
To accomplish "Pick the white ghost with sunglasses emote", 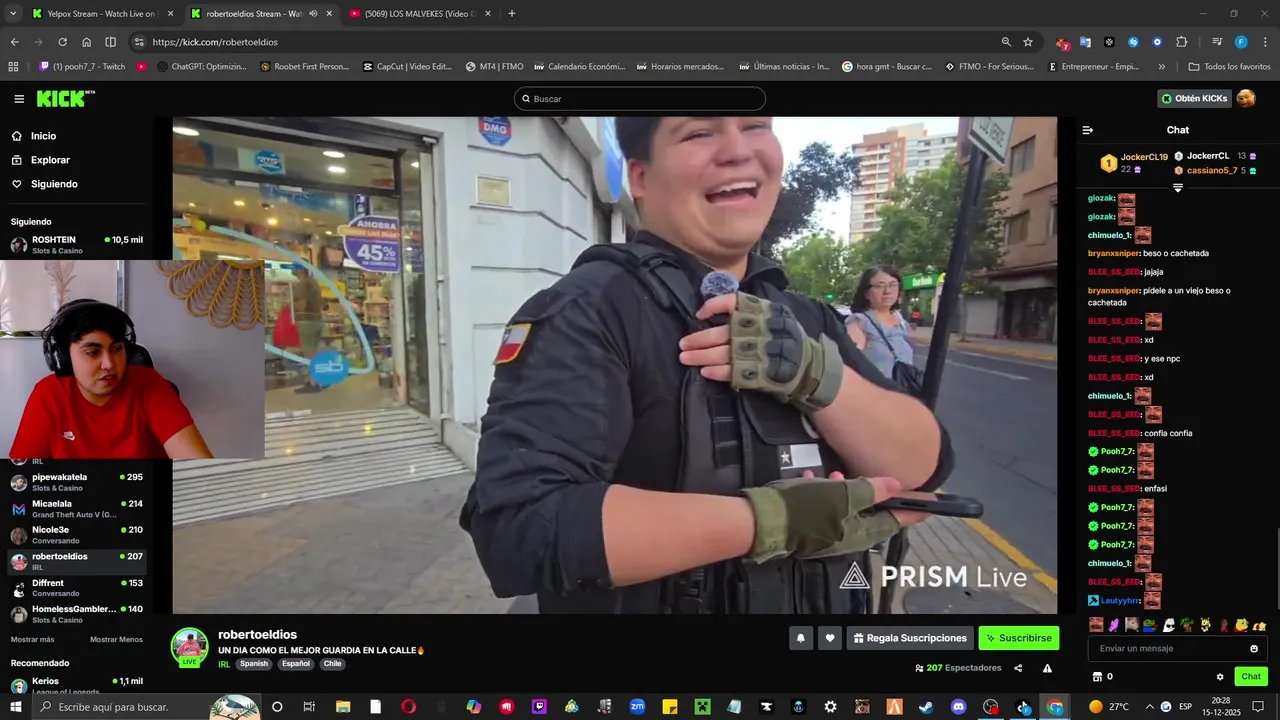I will [x=1169, y=625].
